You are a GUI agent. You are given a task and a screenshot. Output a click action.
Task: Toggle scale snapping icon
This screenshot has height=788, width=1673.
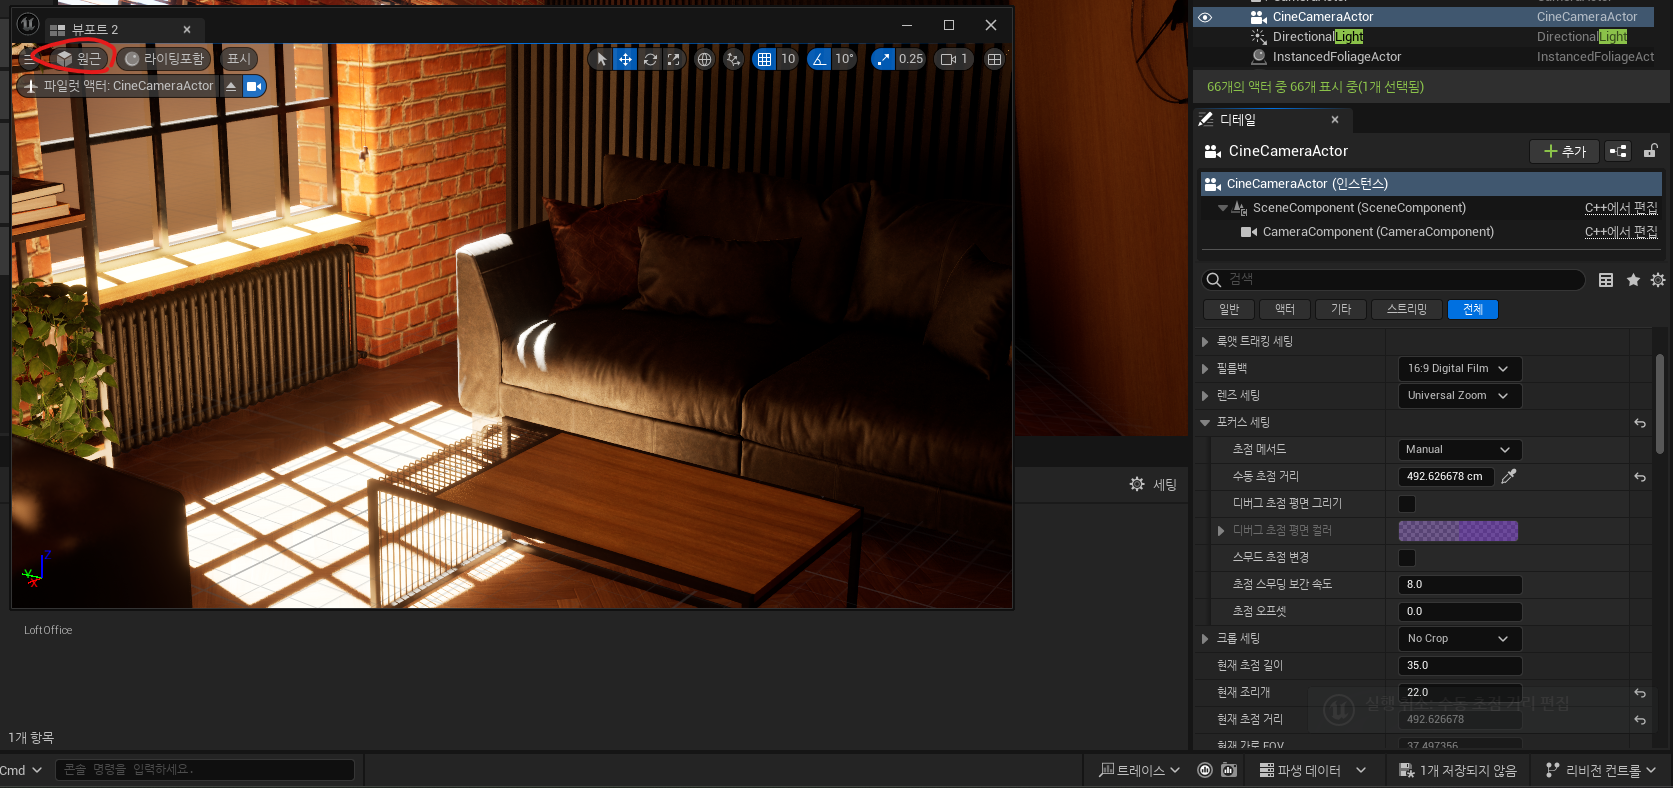[883, 59]
